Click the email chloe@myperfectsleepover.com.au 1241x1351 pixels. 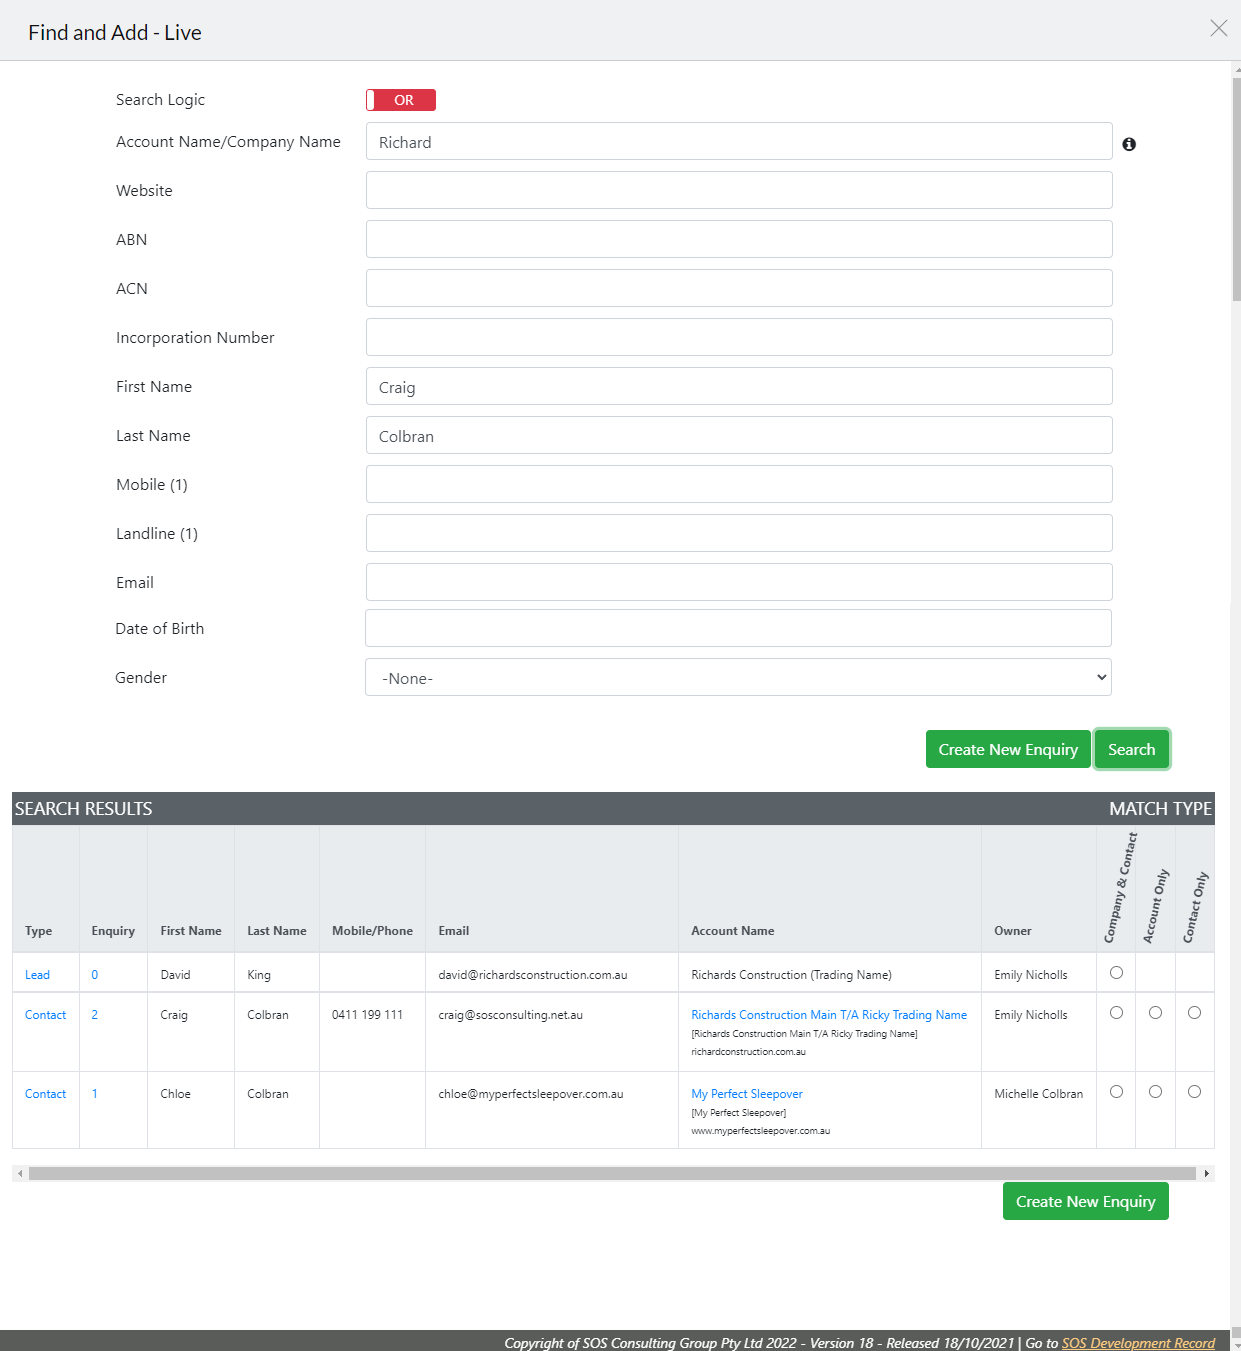tap(531, 1094)
